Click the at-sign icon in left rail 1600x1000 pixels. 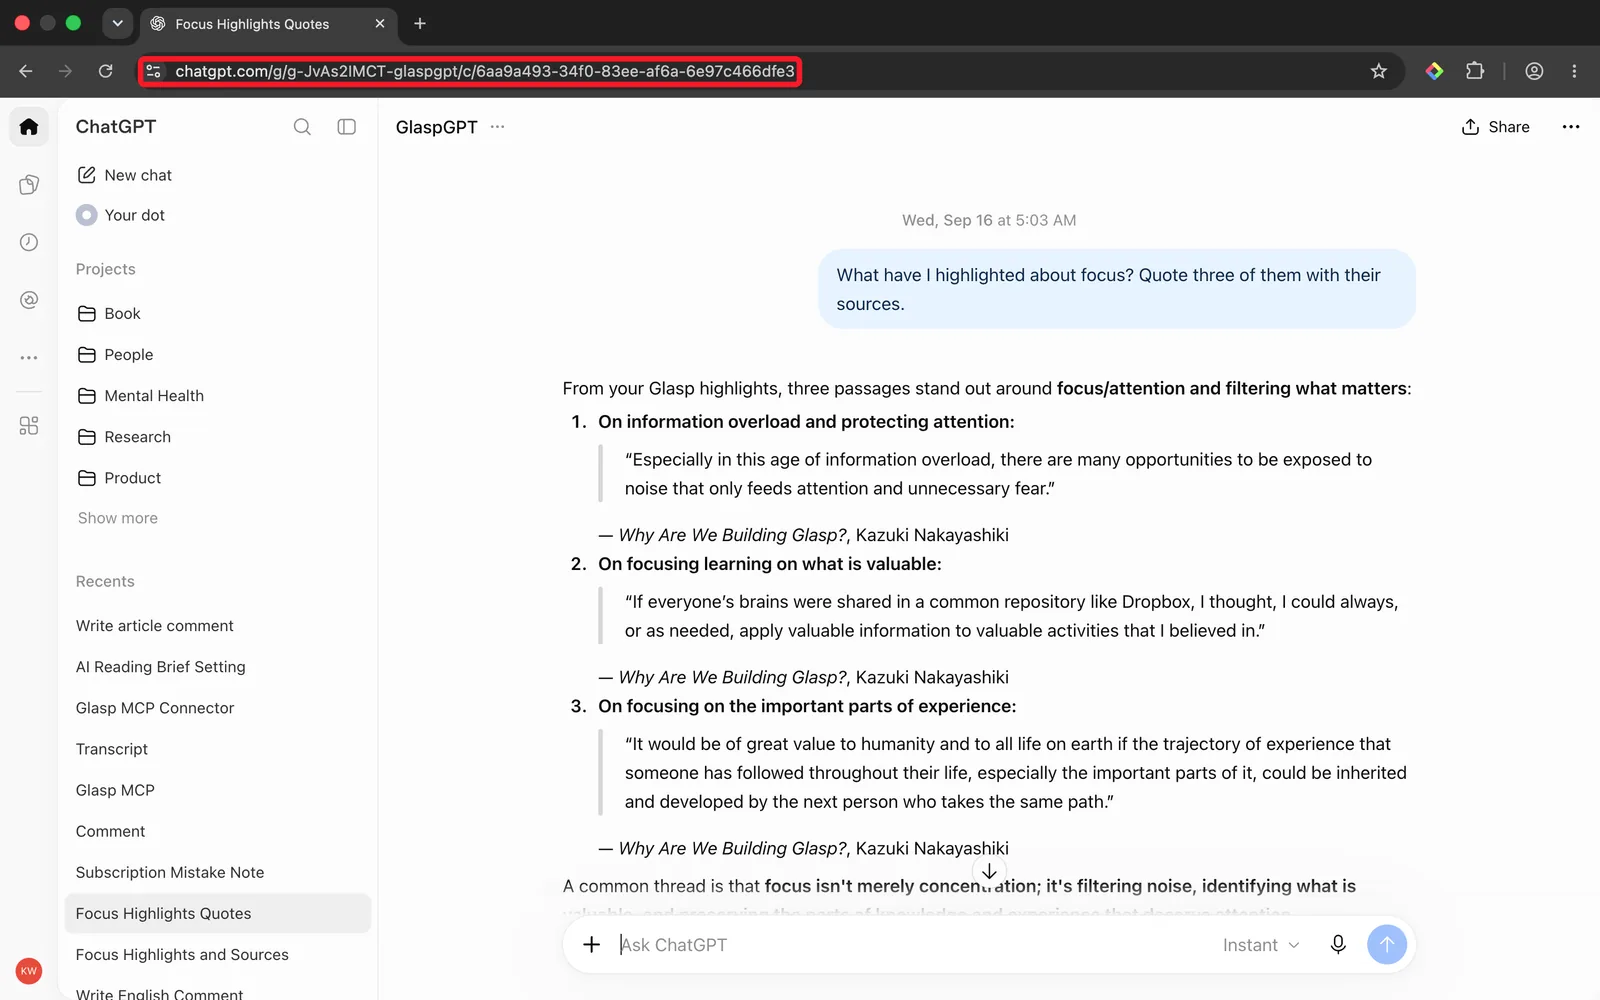pos(29,300)
